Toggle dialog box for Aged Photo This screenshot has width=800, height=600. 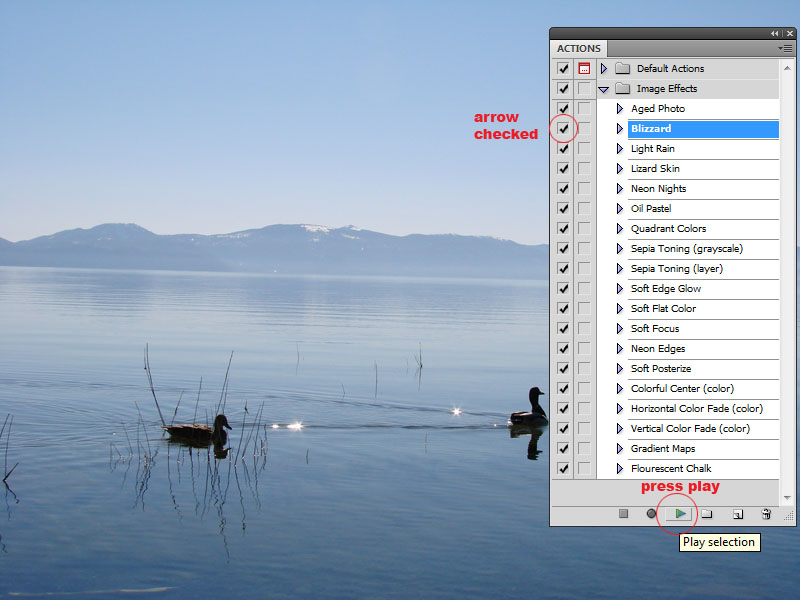pos(584,108)
